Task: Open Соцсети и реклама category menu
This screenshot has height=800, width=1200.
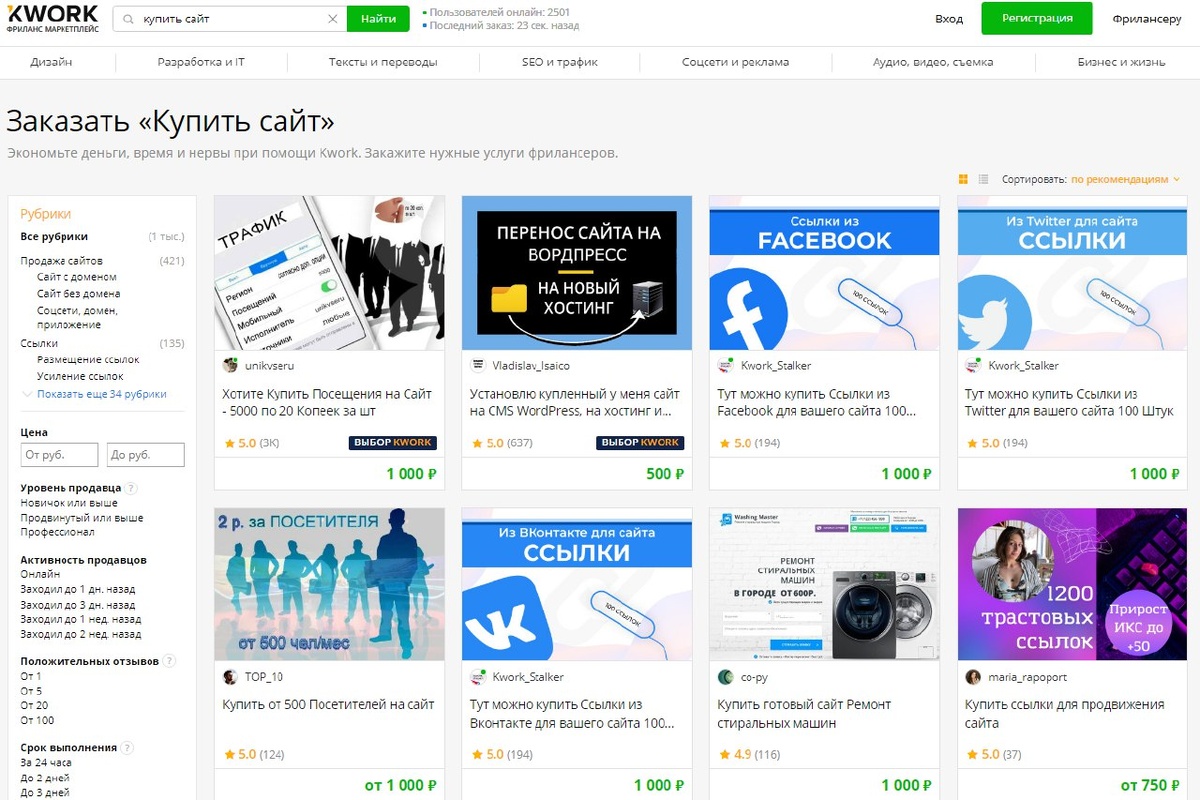Action: [735, 62]
